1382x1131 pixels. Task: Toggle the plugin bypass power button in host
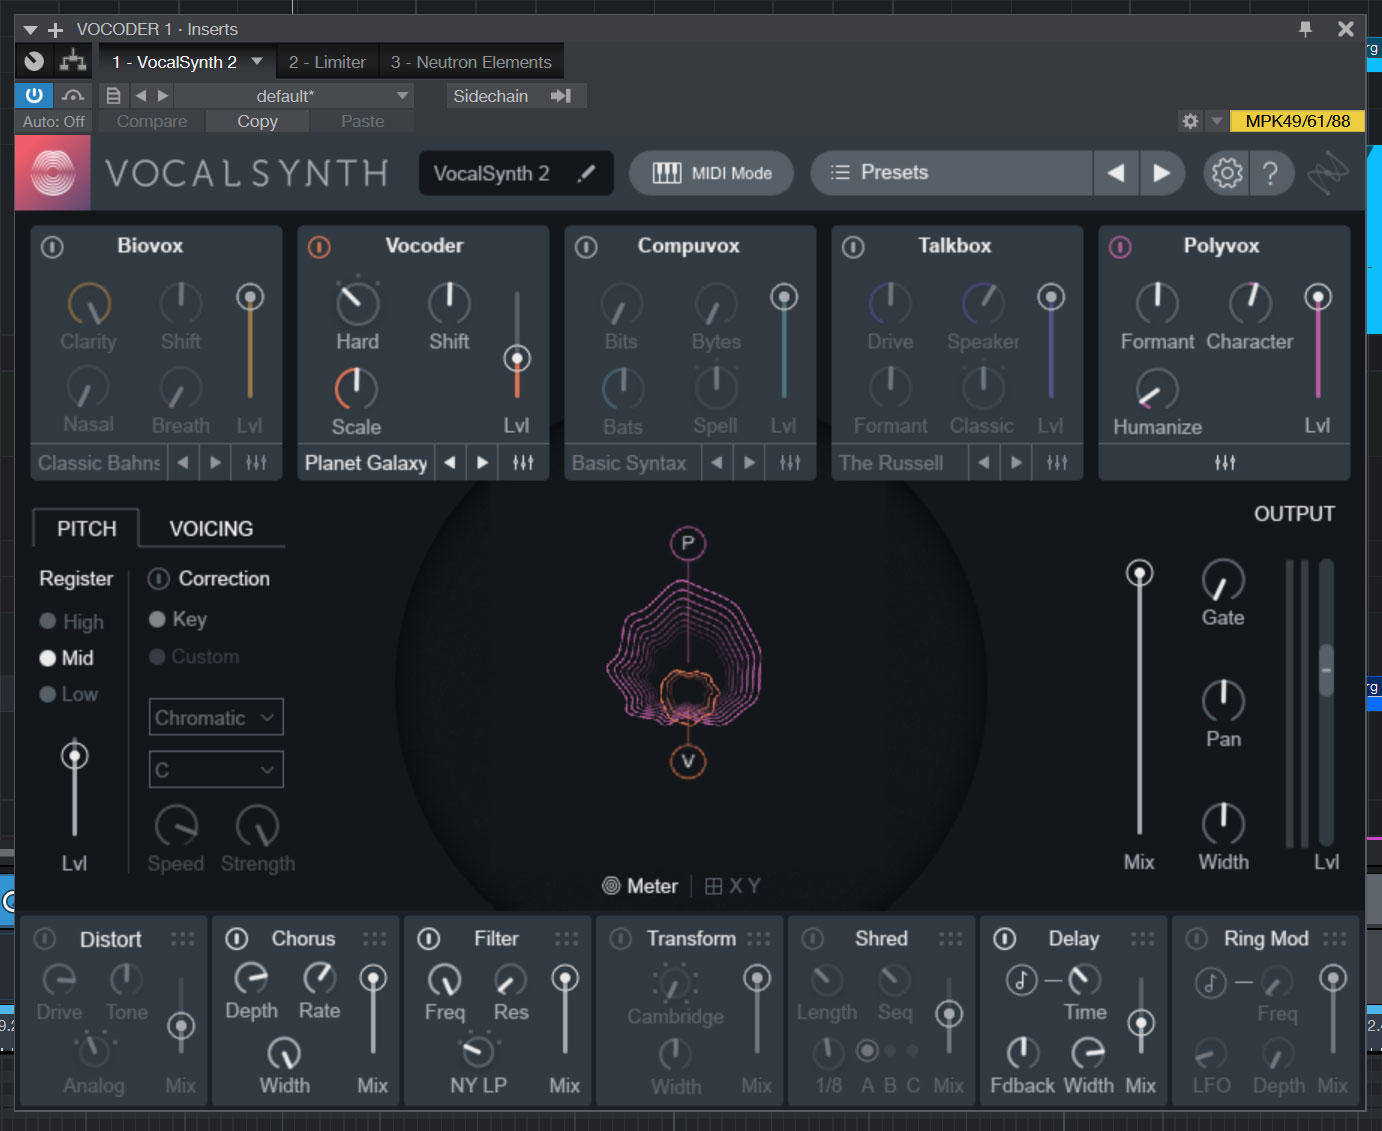click(34, 96)
